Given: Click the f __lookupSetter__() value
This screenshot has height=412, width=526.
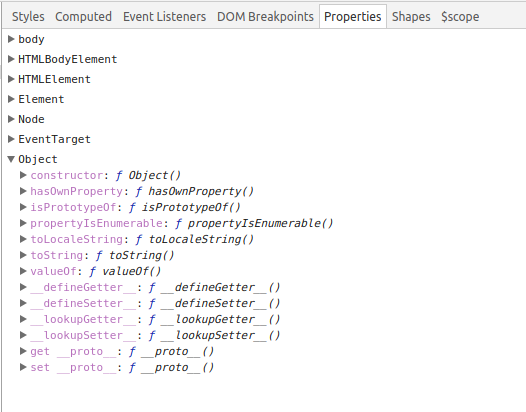Looking at the screenshot, I should (214, 336).
